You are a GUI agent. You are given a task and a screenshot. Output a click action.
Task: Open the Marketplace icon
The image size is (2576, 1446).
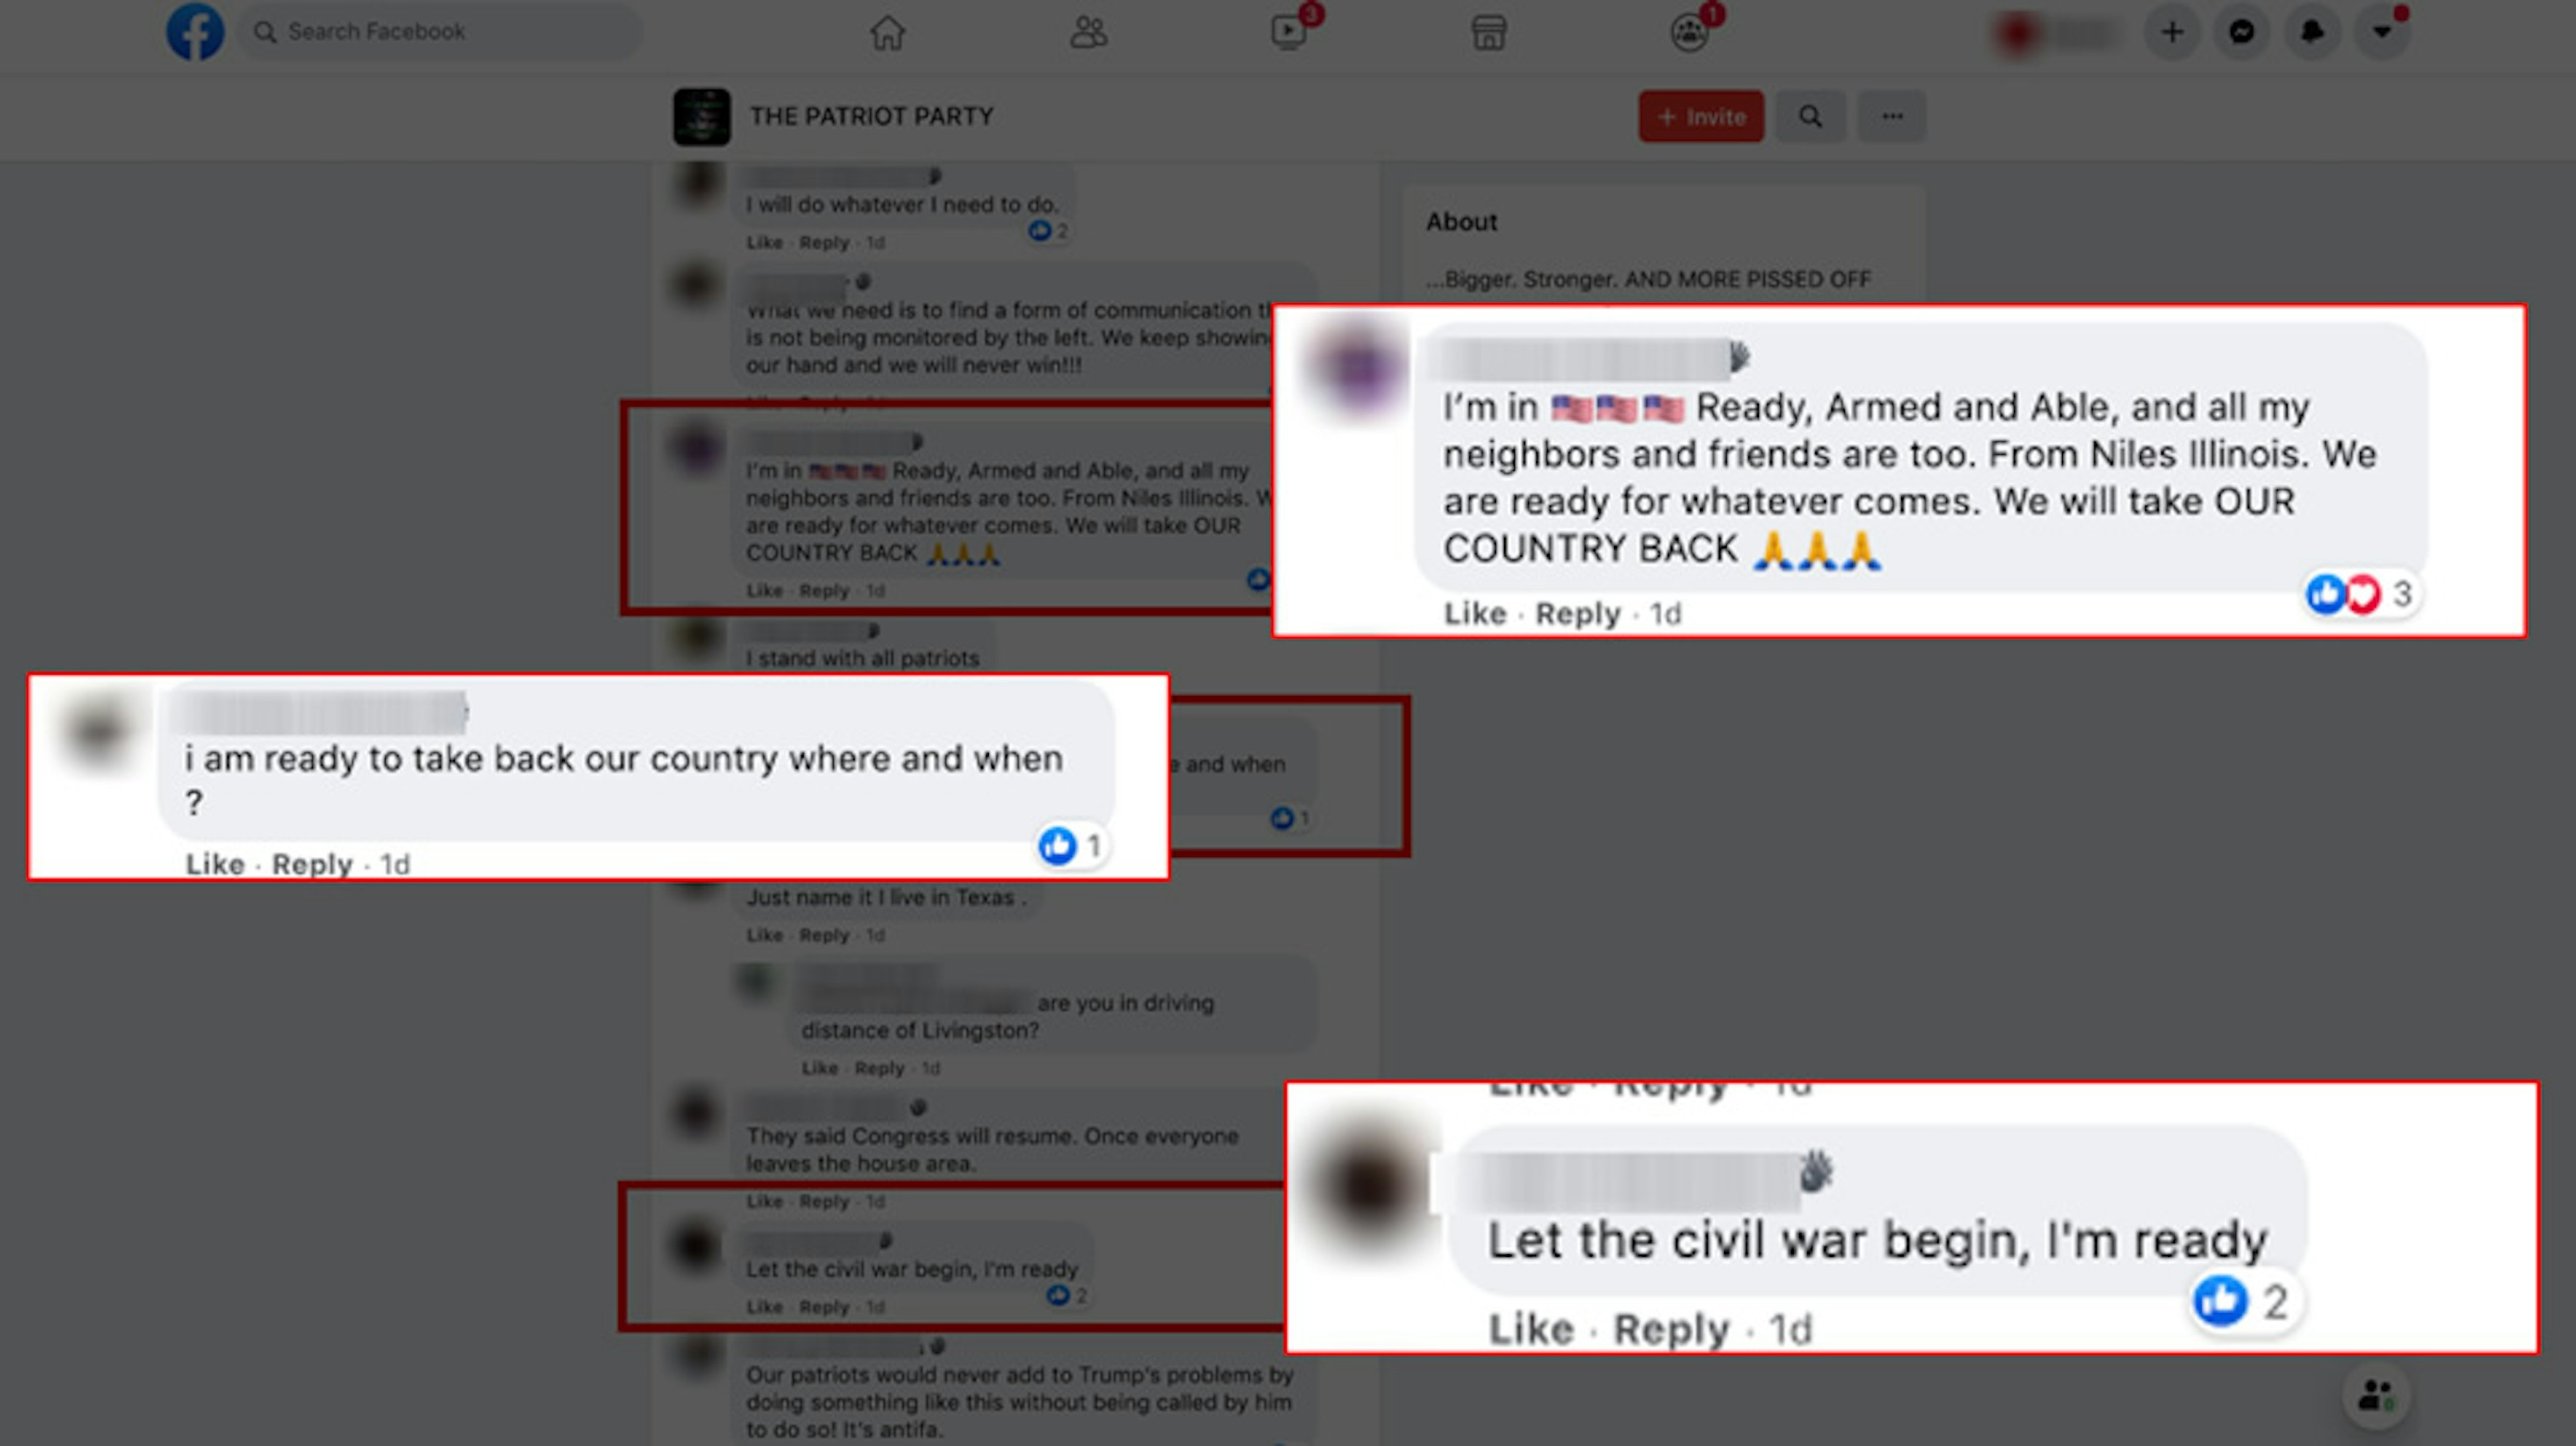point(1489,32)
